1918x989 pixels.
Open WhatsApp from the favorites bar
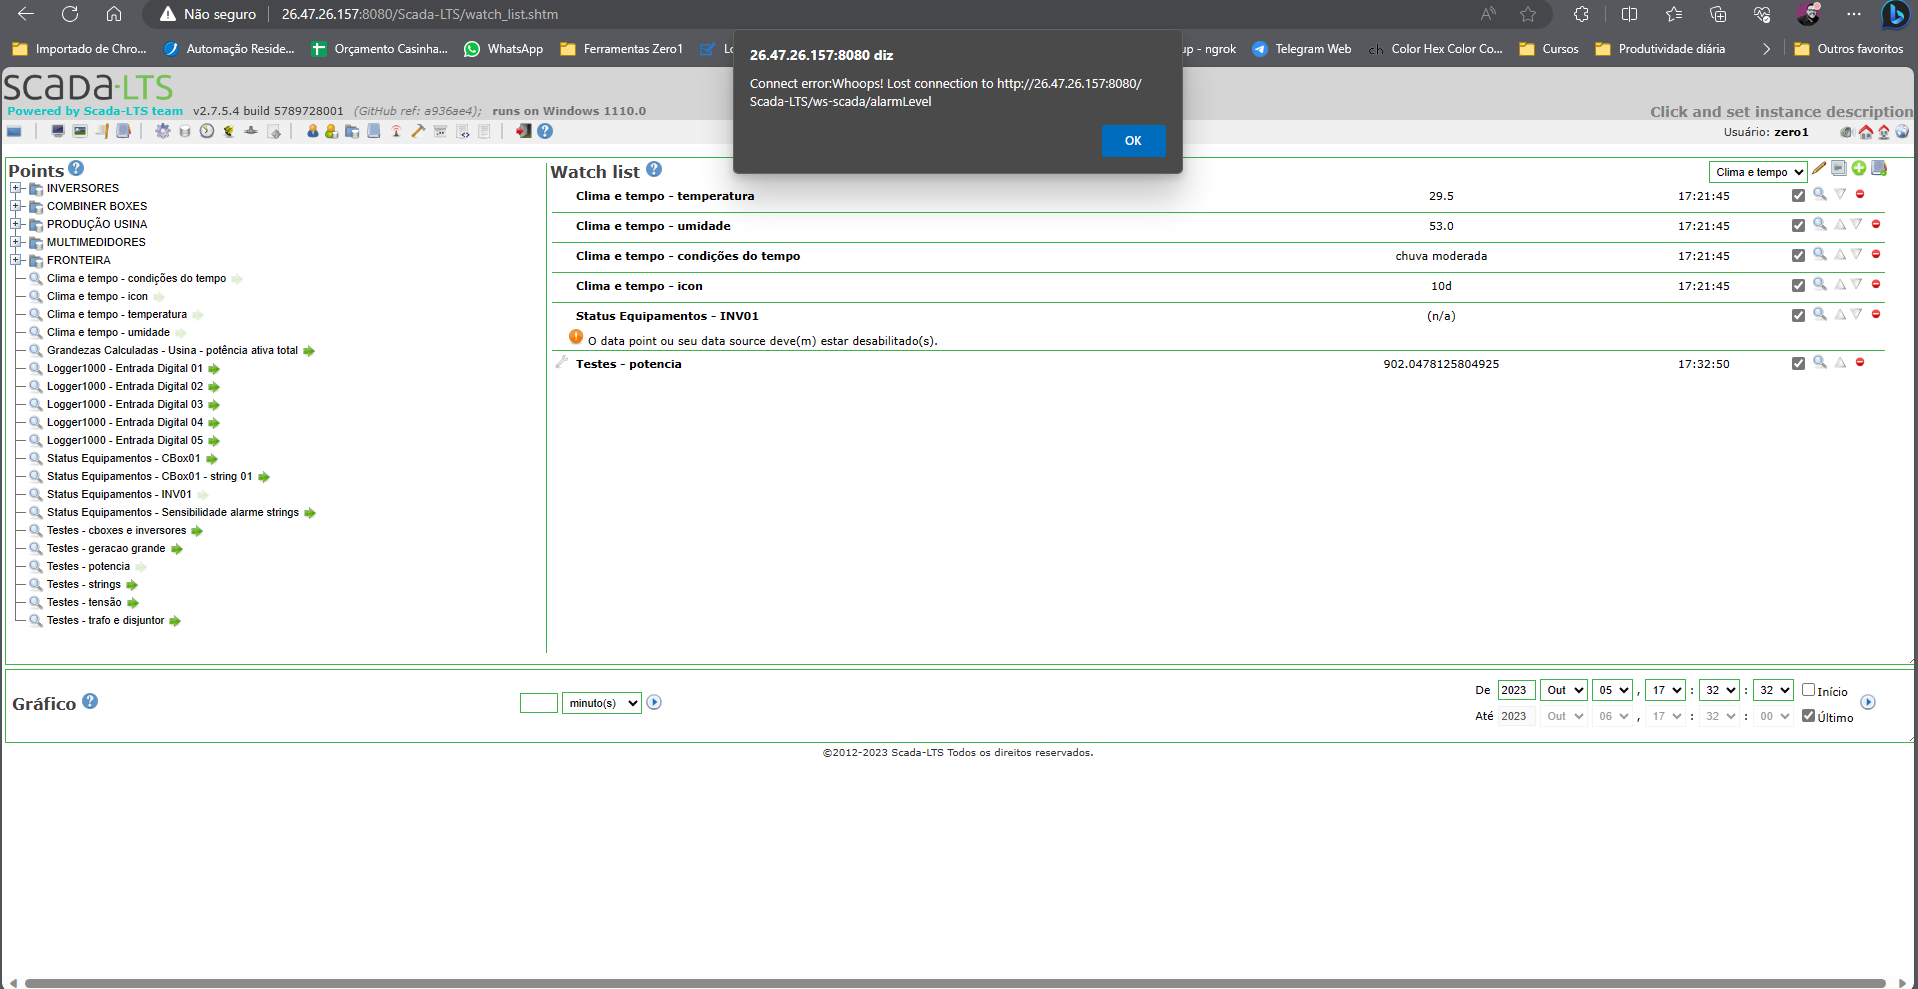503,48
